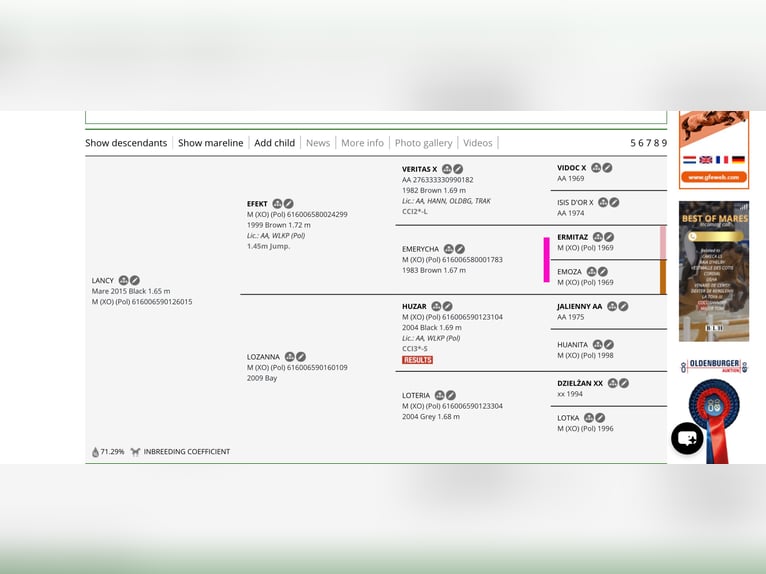
Task: Open pedigree icon next to VERITAS X
Action: tap(447, 170)
